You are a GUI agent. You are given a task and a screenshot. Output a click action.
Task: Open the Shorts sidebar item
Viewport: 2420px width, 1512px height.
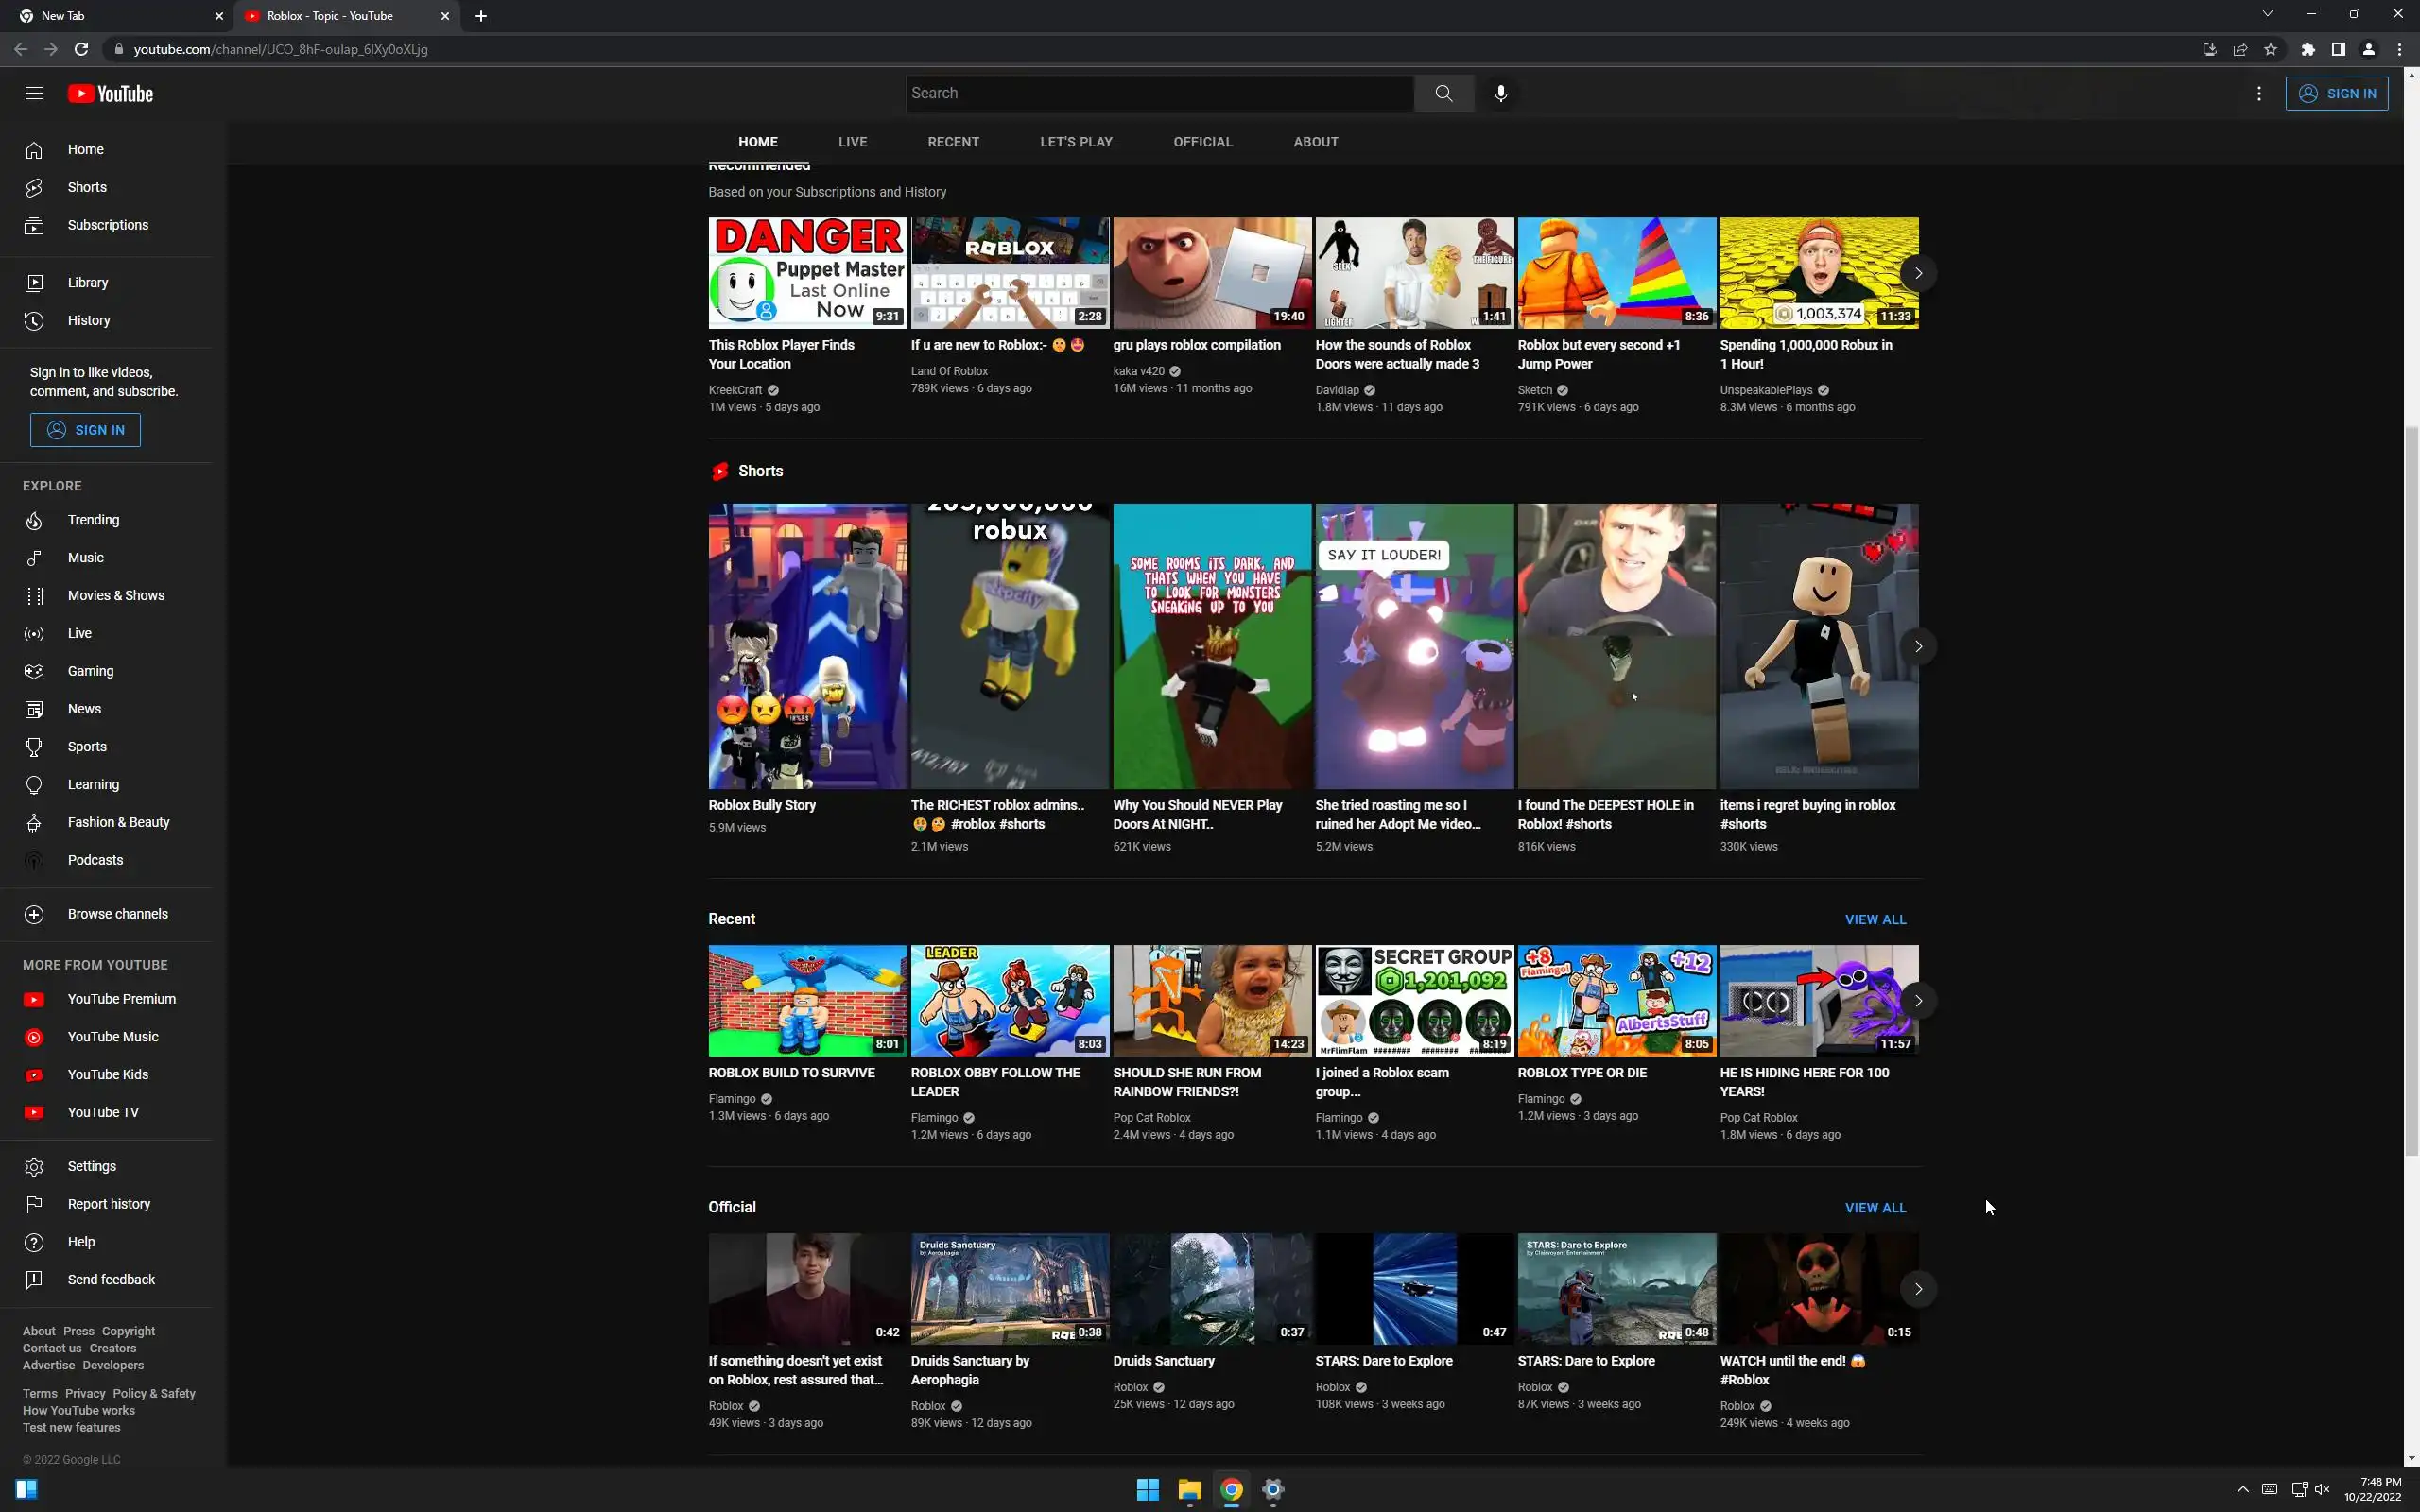point(87,187)
